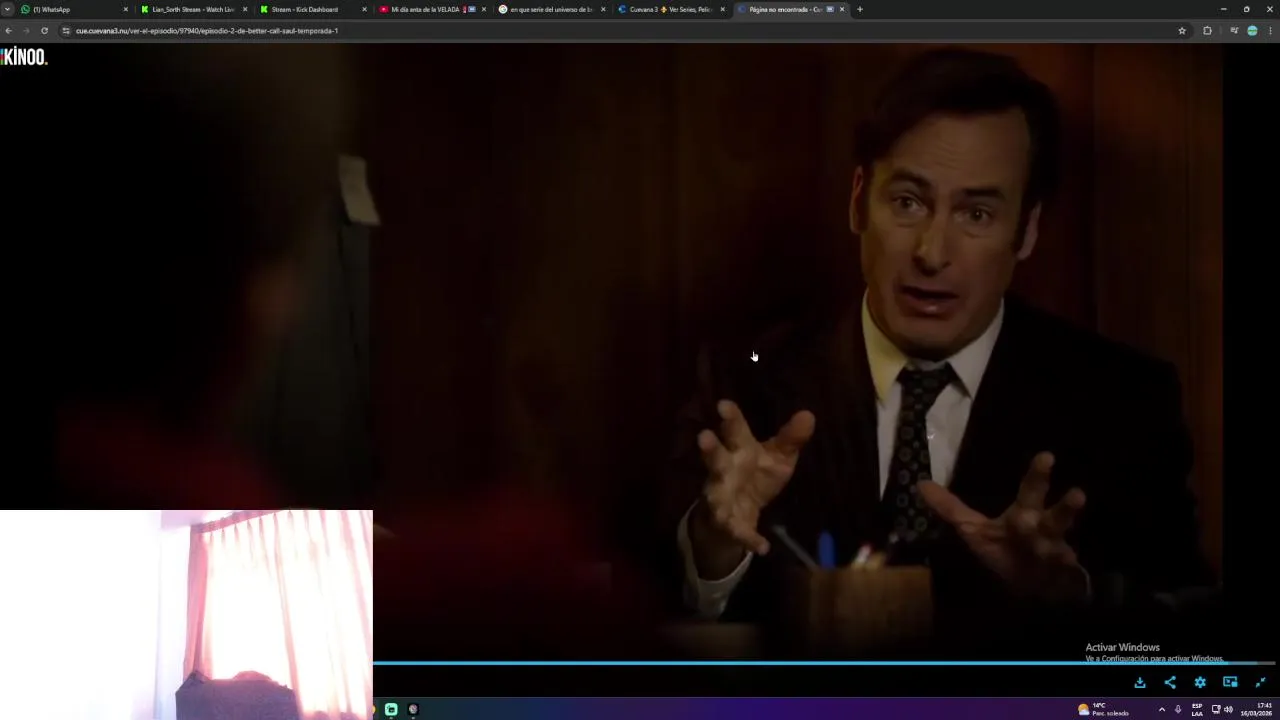This screenshot has width=1280, height=720.
Task: Open the green Kick app in taskbar
Action: pos(391,709)
